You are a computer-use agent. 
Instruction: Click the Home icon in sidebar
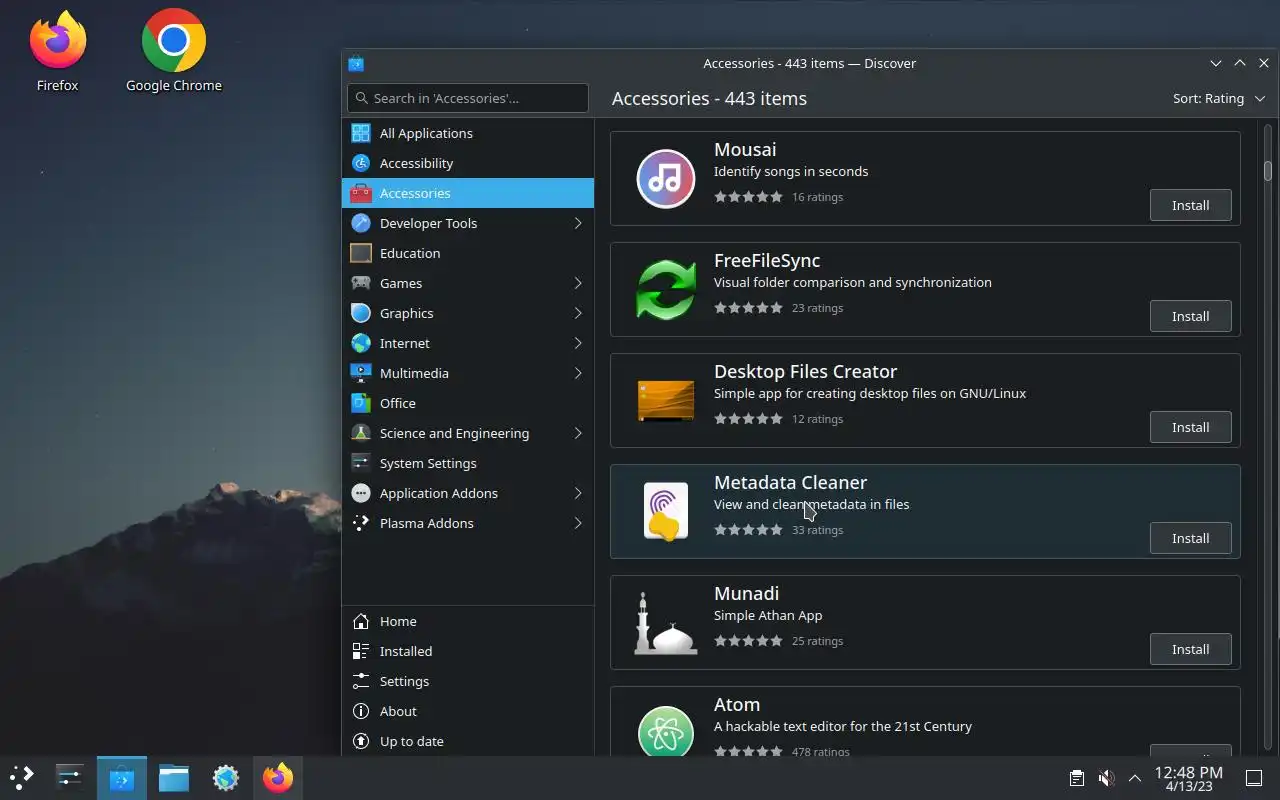point(361,621)
